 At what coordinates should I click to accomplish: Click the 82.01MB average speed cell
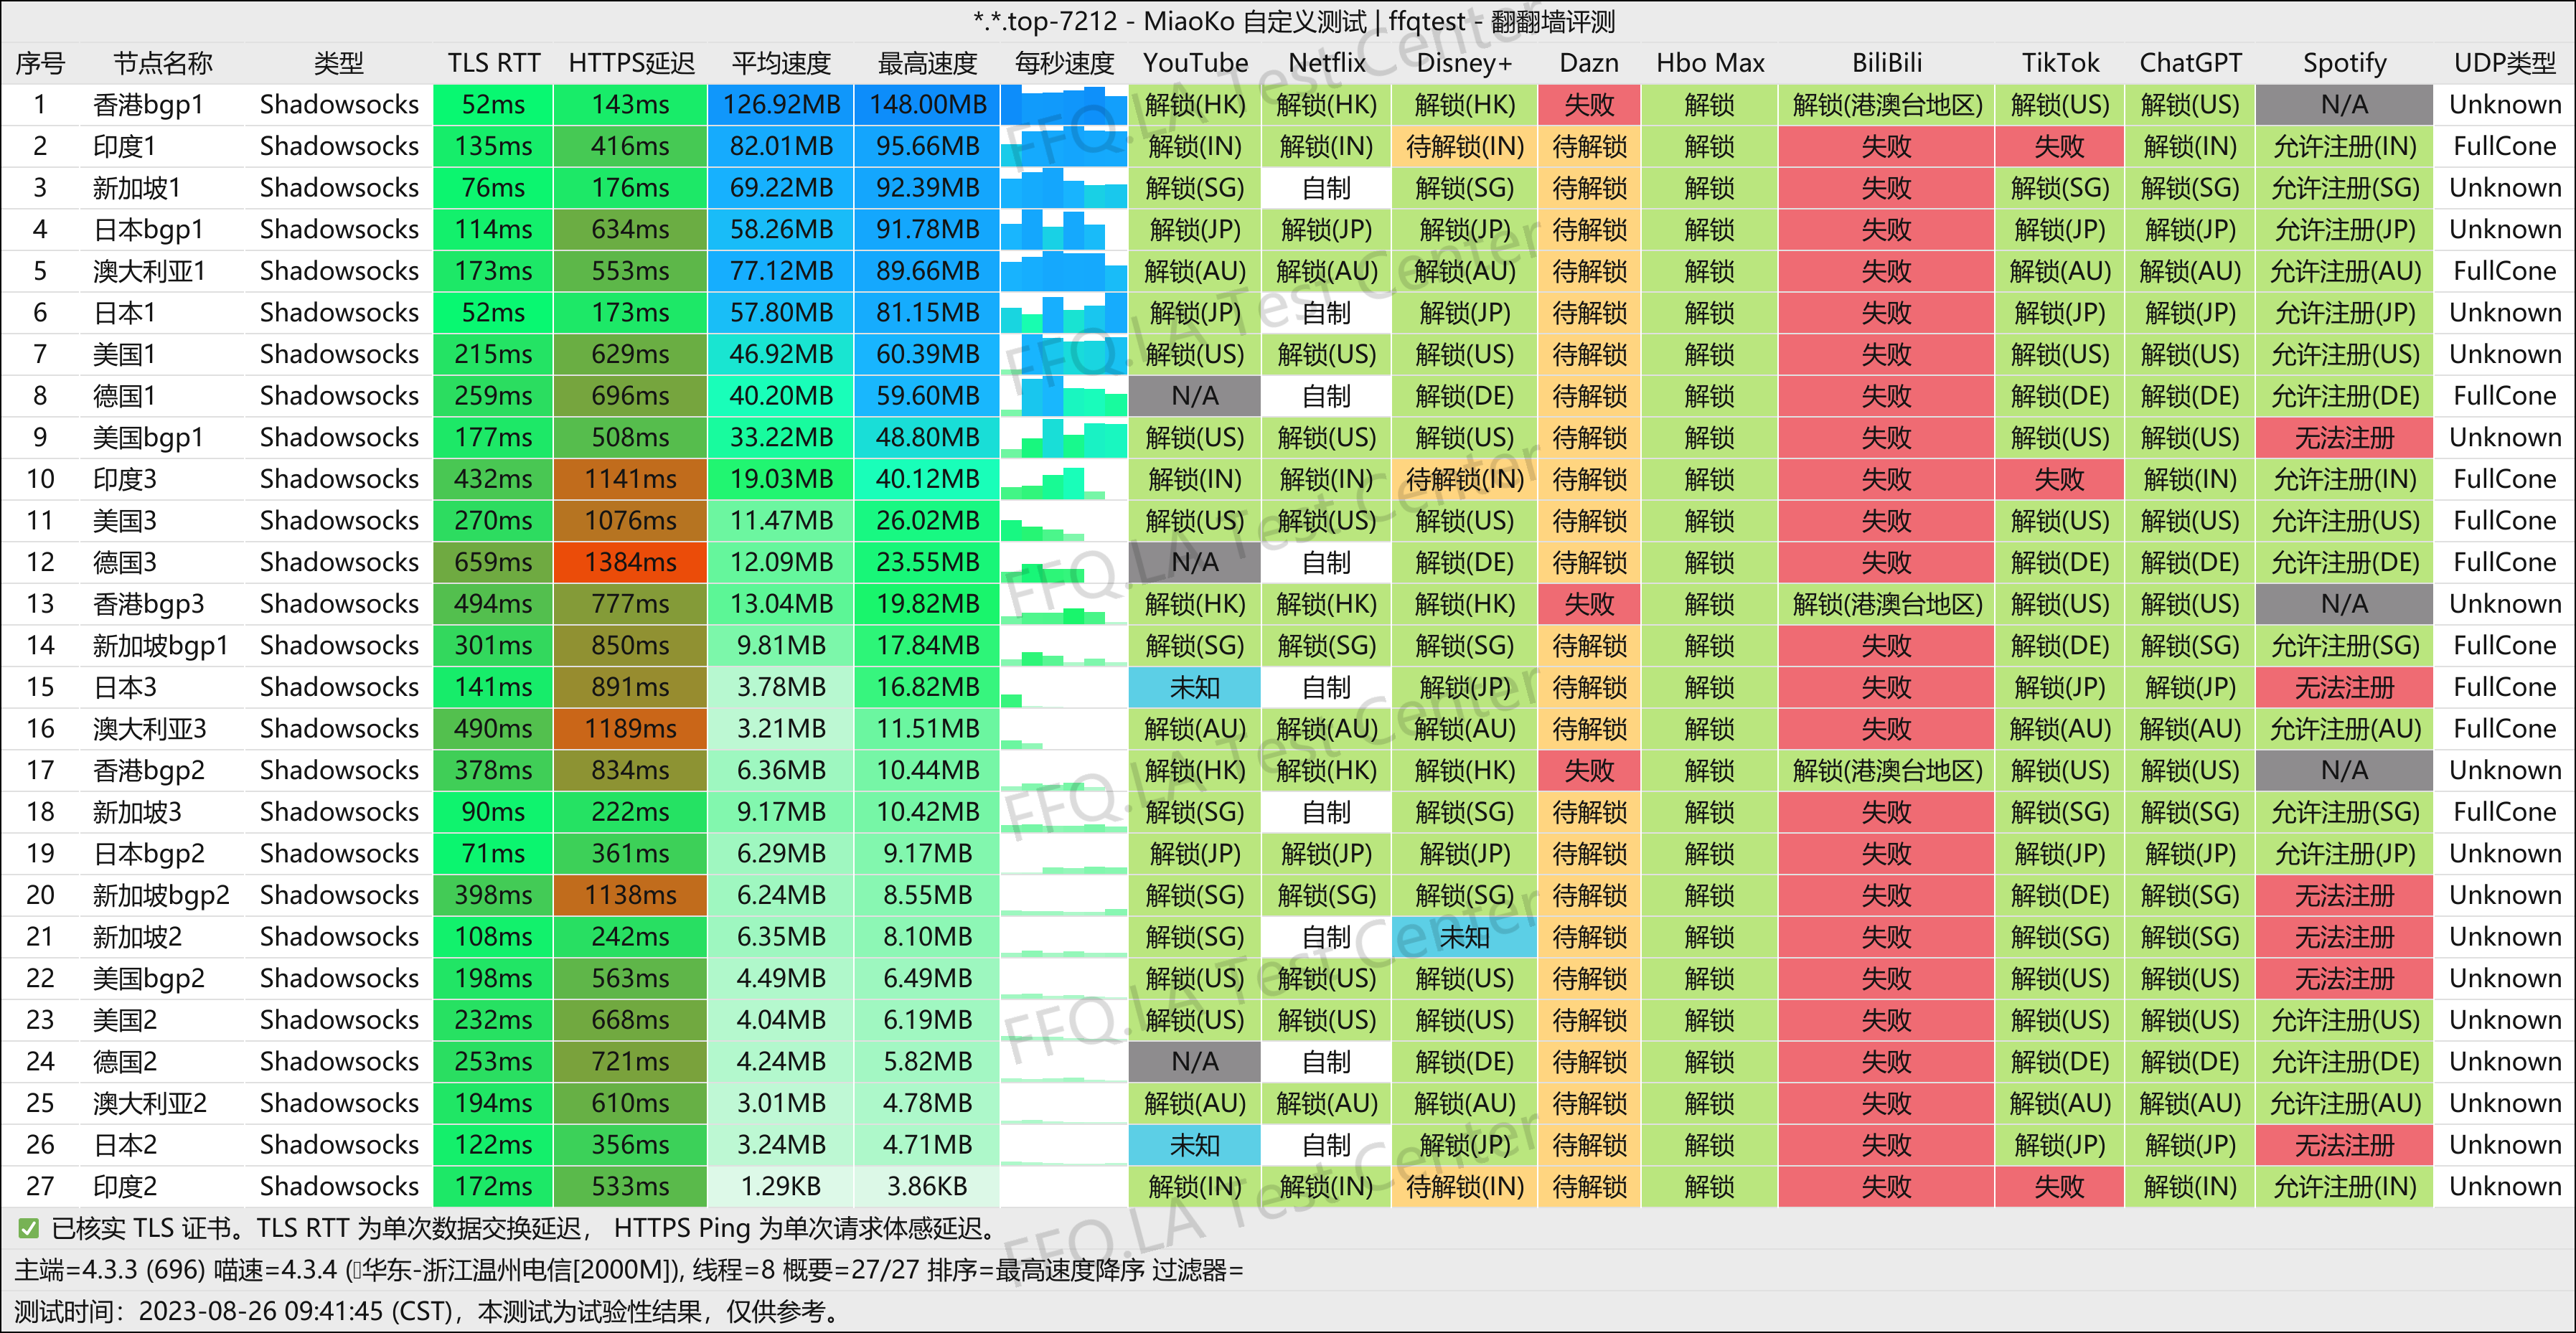pyautogui.click(x=781, y=146)
